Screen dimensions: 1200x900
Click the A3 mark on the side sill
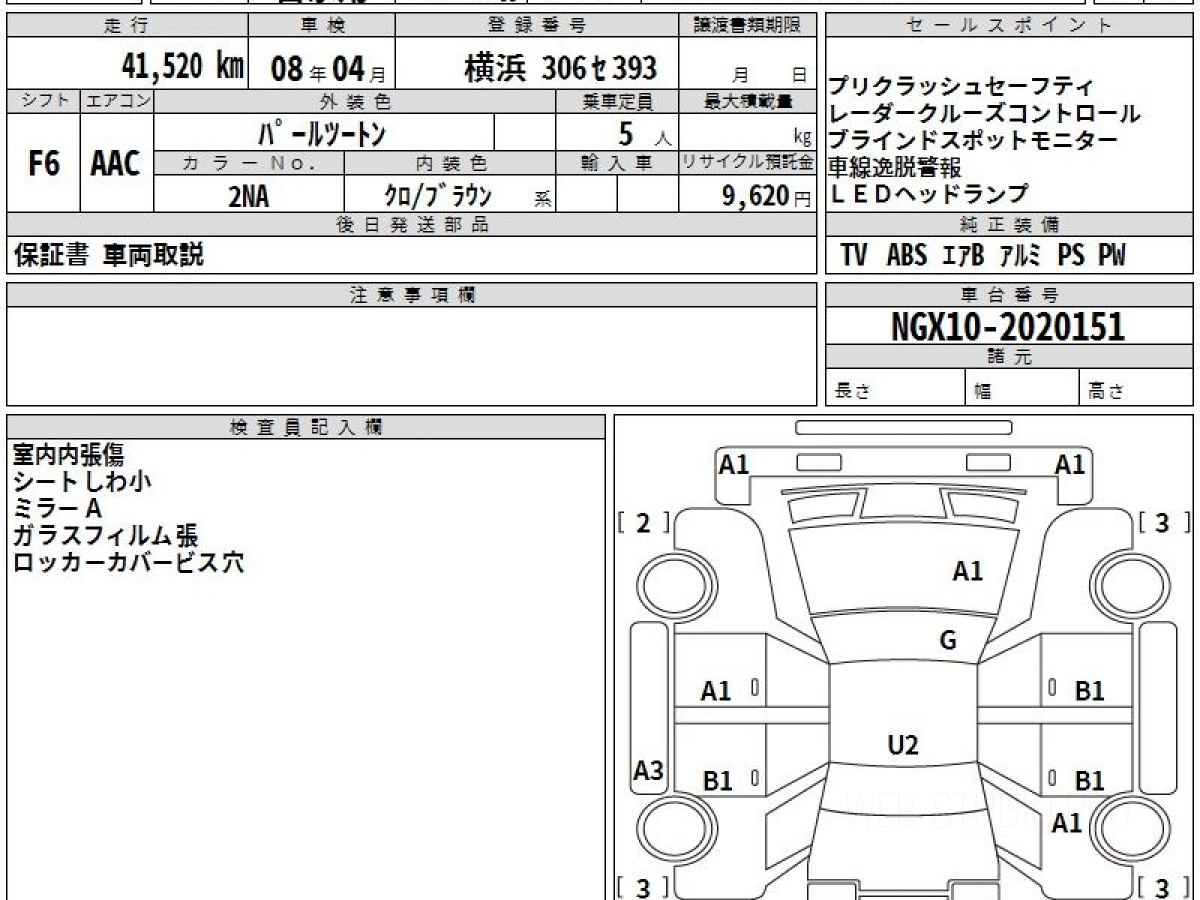point(649,771)
